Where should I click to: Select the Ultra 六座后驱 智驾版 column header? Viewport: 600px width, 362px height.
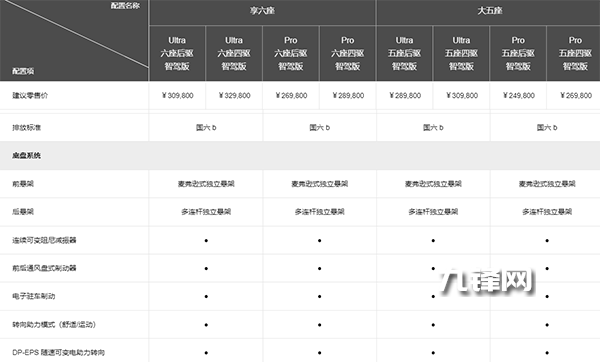click(x=177, y=54)
